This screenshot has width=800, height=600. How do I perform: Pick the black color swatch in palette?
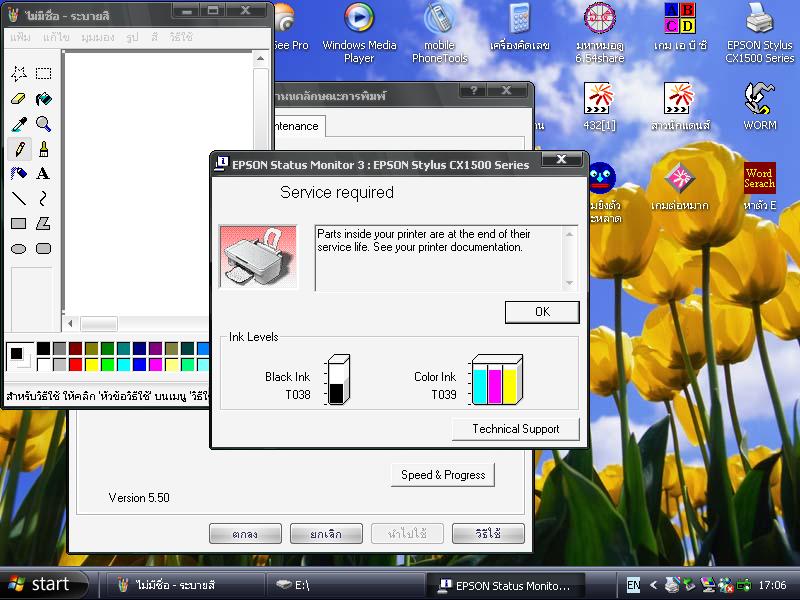43,348
